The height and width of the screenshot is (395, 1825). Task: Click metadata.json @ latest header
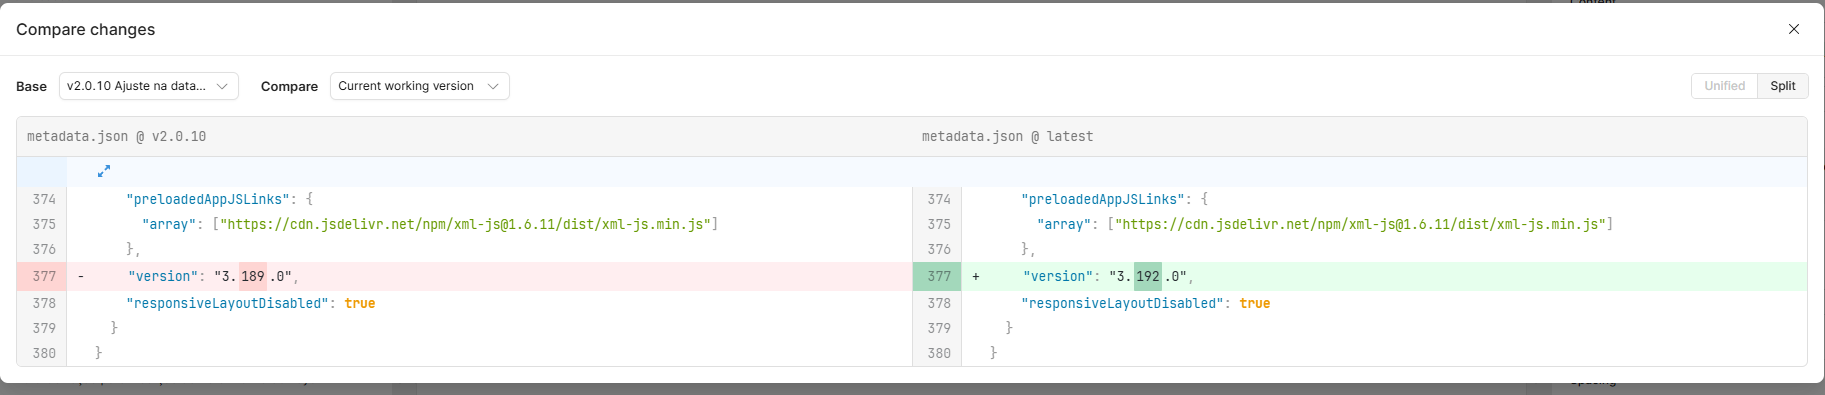pyautogui.click(x=1007, y=136)
